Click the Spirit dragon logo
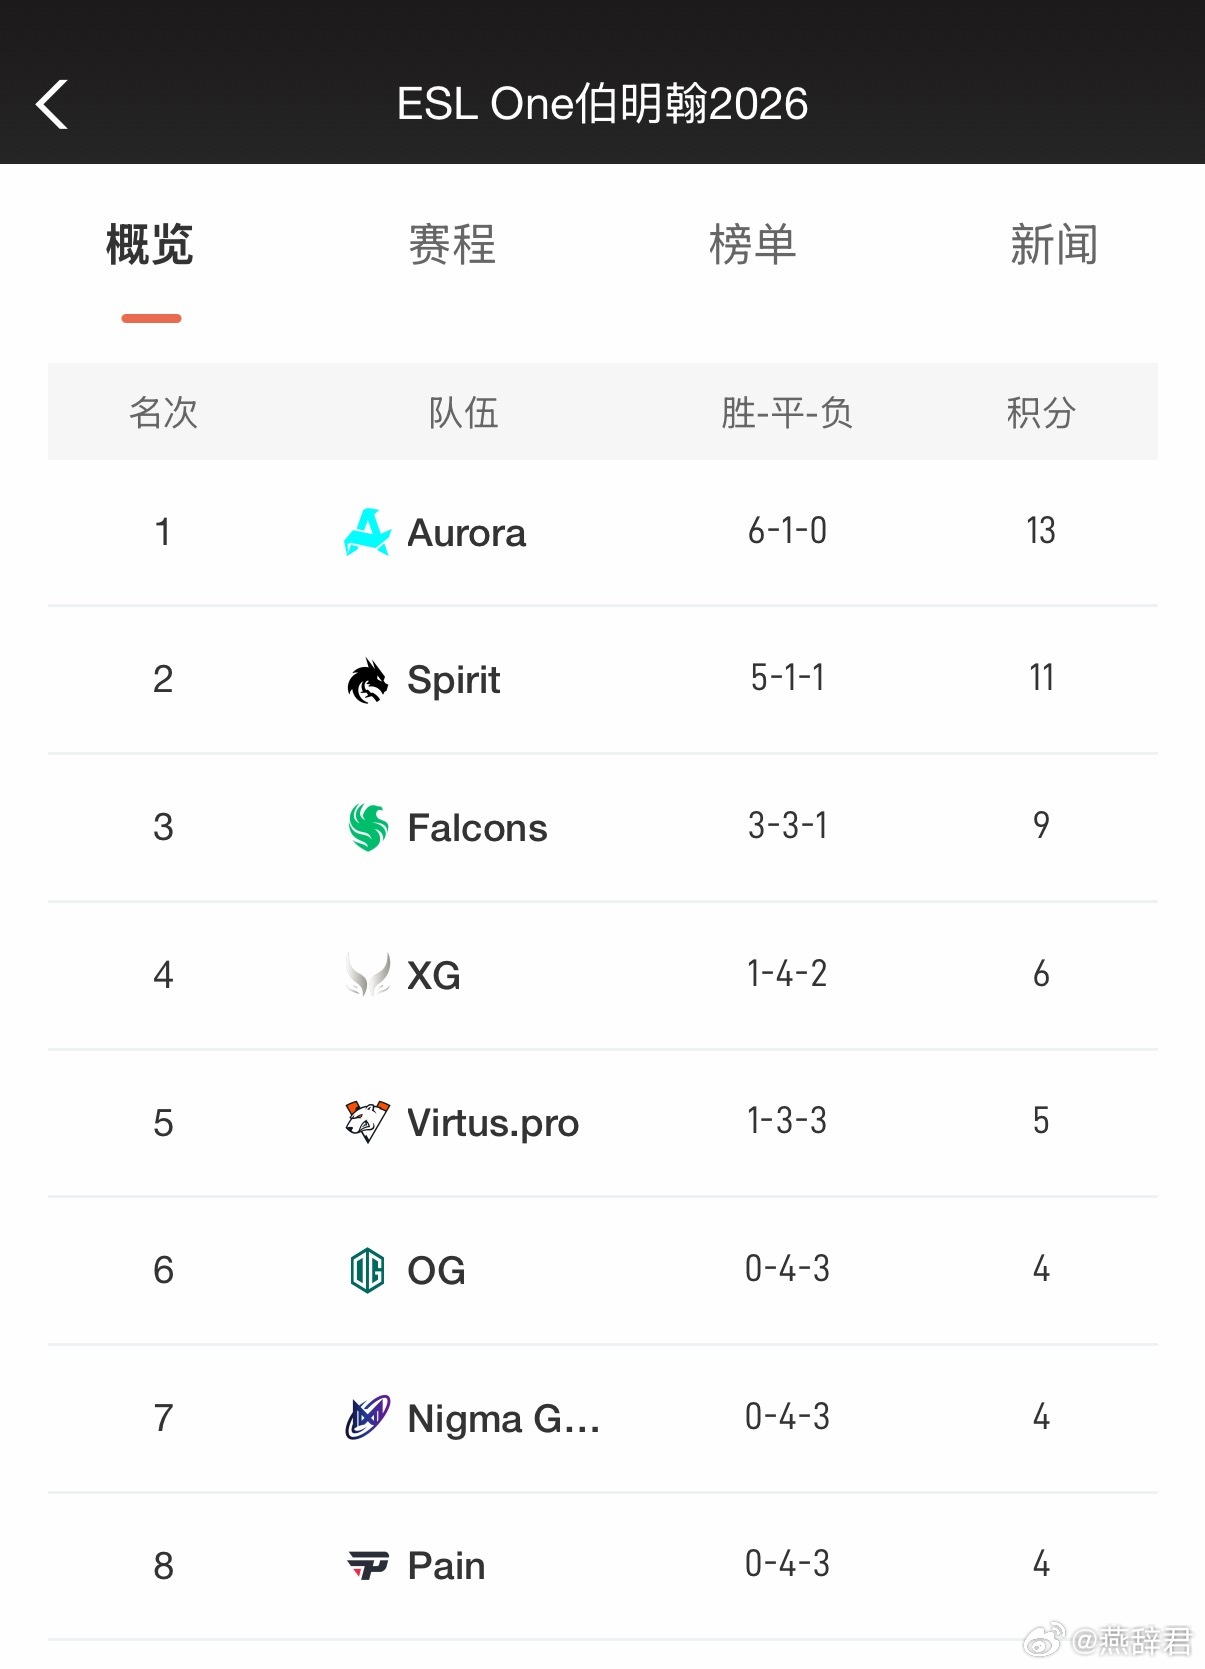 (367, 680)
